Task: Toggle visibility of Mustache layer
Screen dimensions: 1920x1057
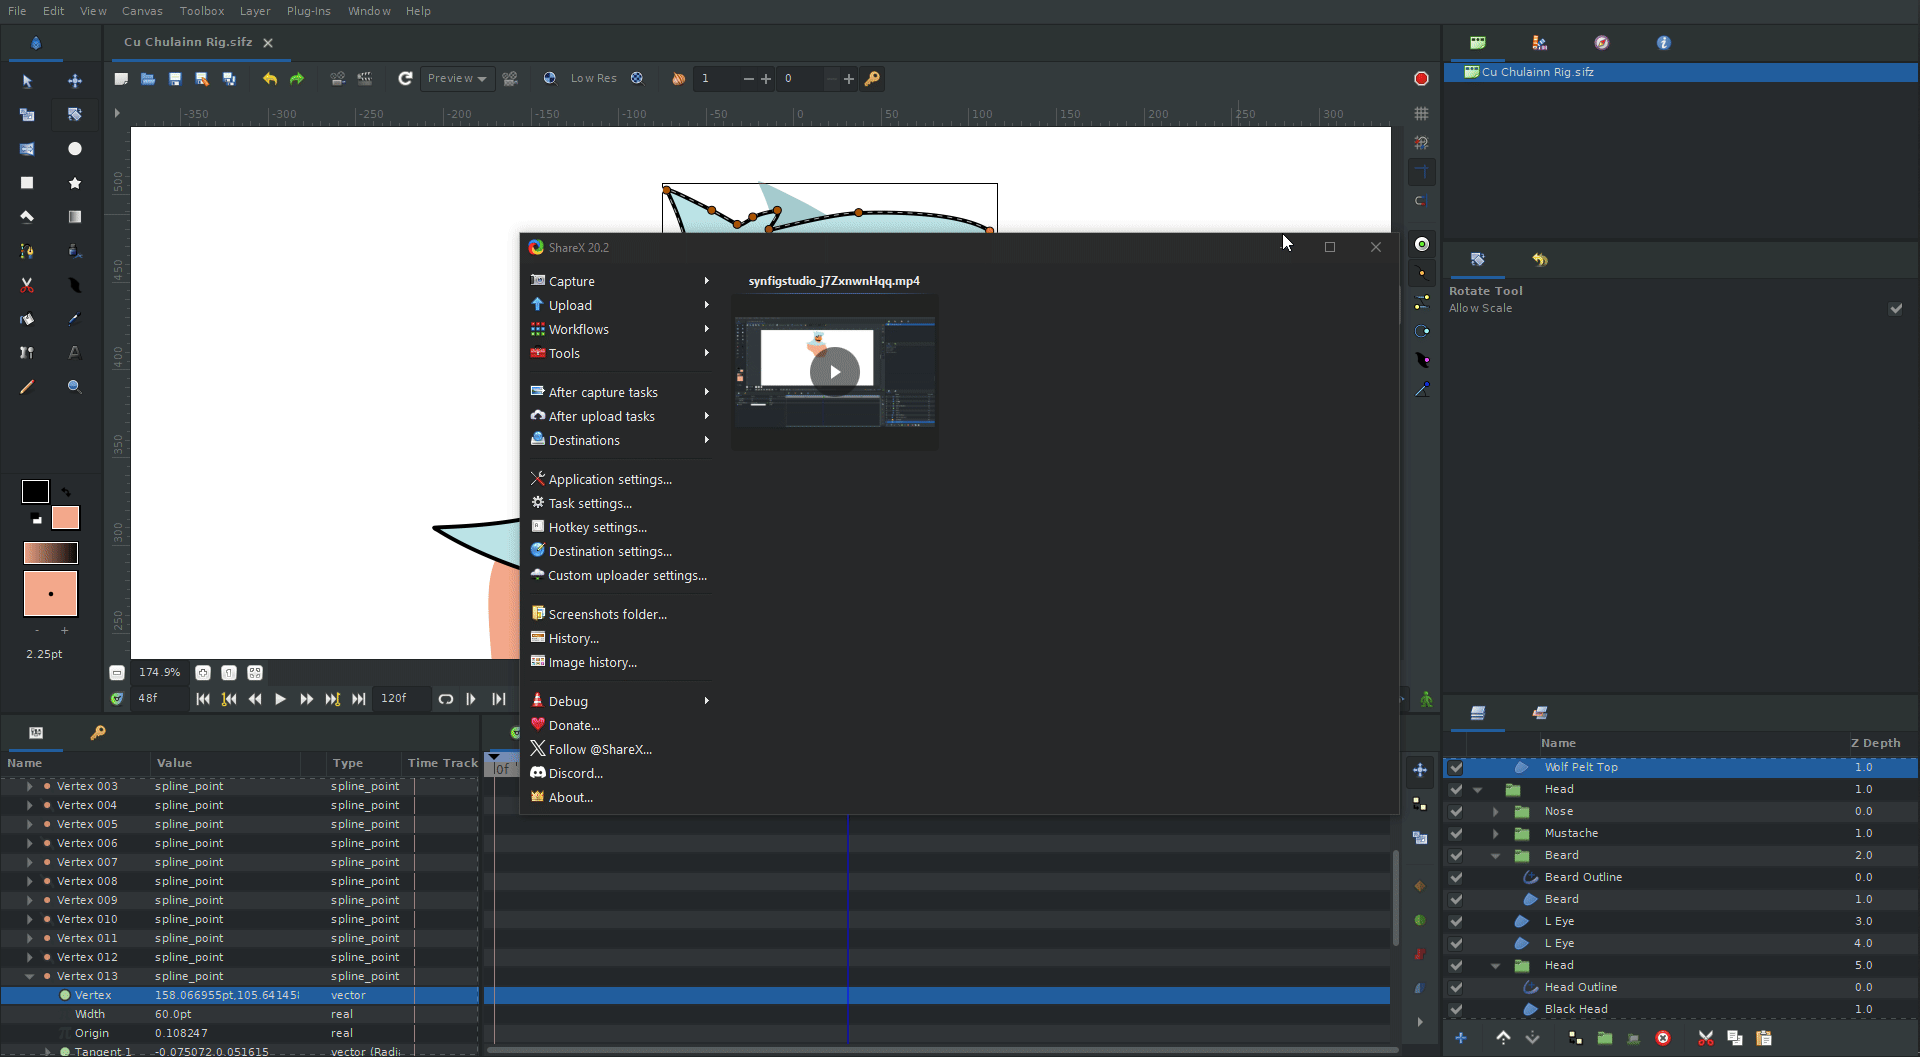Action: click(x=1456, y=834)
